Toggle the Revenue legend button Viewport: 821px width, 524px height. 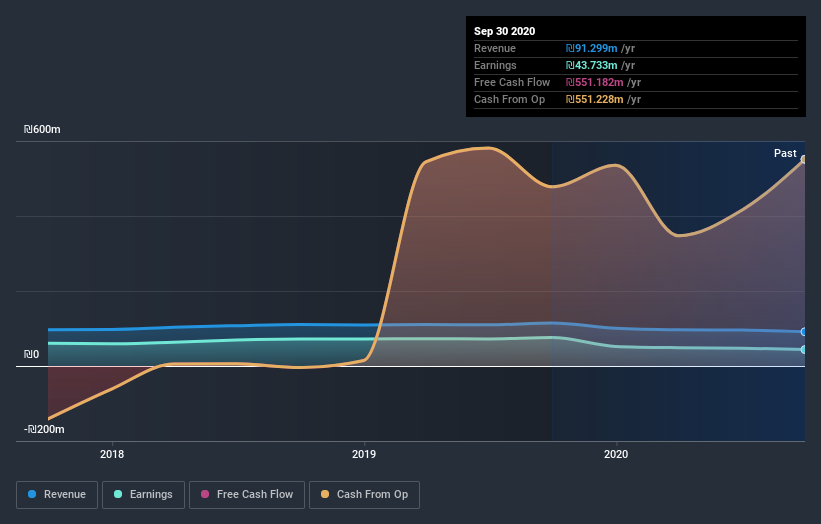point(57,495)
